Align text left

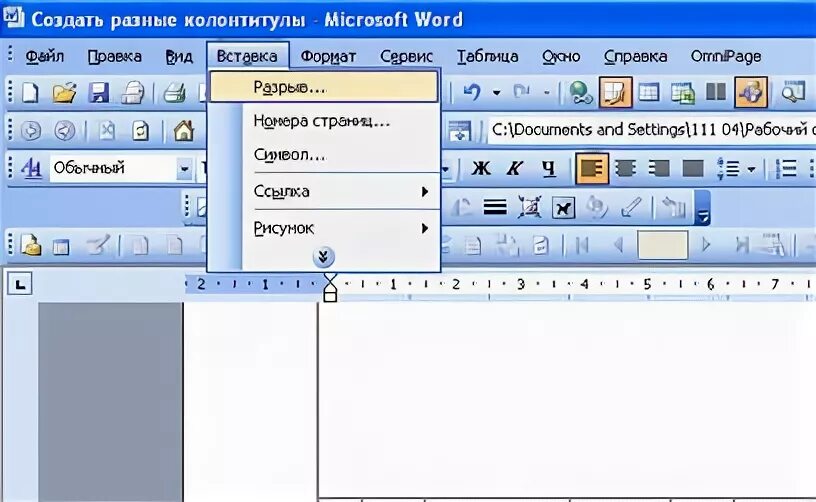pyautogui.click(x=592, y=168)
